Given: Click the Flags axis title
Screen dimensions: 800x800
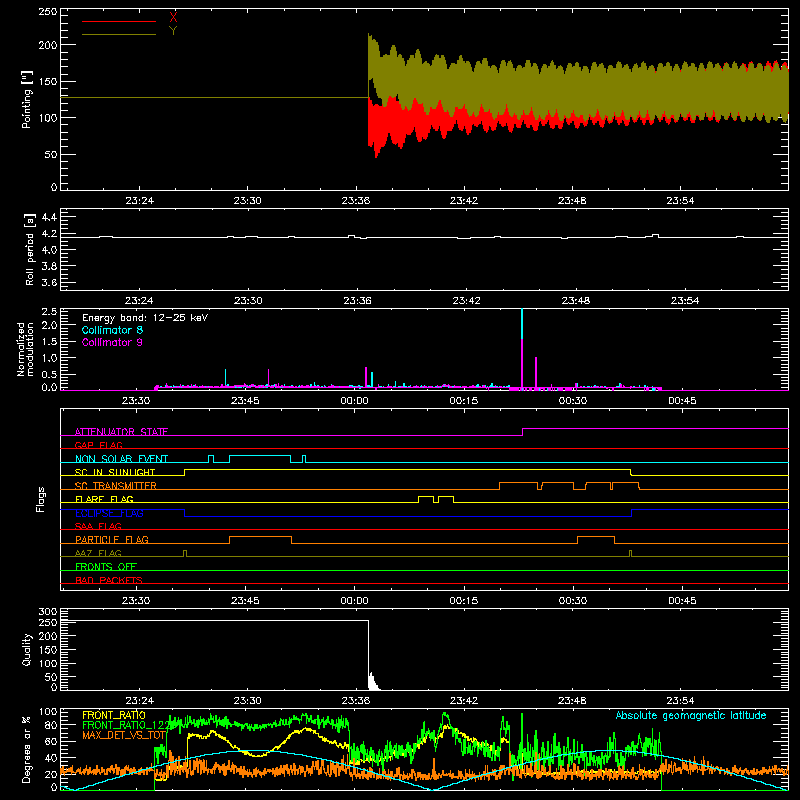Looking at the screenshot, I should (x=41, y=499).
